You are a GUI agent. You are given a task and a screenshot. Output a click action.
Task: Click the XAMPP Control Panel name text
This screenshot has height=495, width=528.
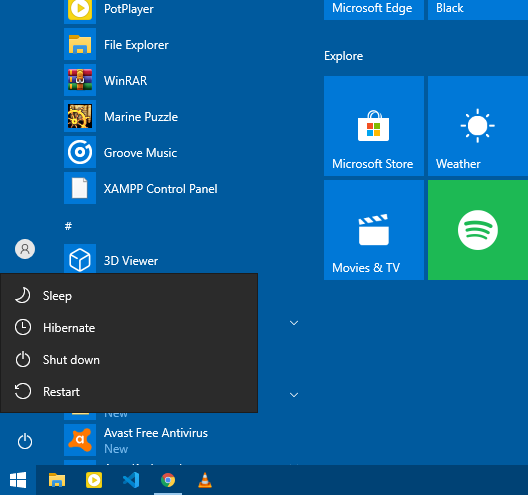(x=160, y=189)
